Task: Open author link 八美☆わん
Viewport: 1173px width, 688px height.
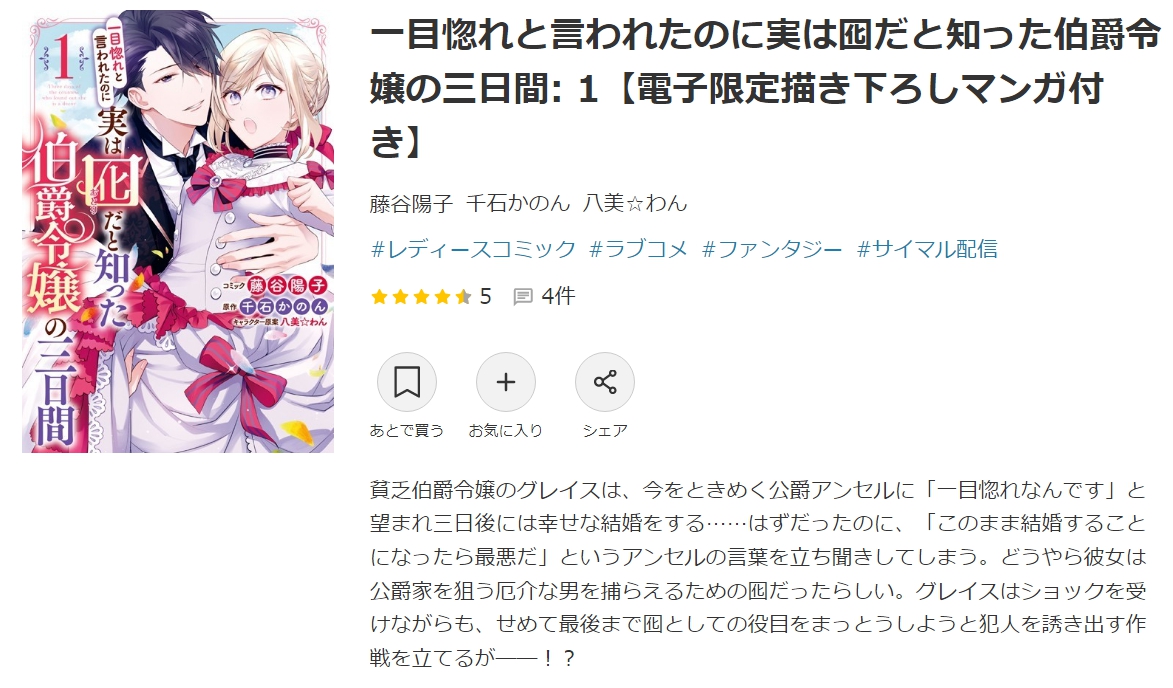Action: (634, 203)
